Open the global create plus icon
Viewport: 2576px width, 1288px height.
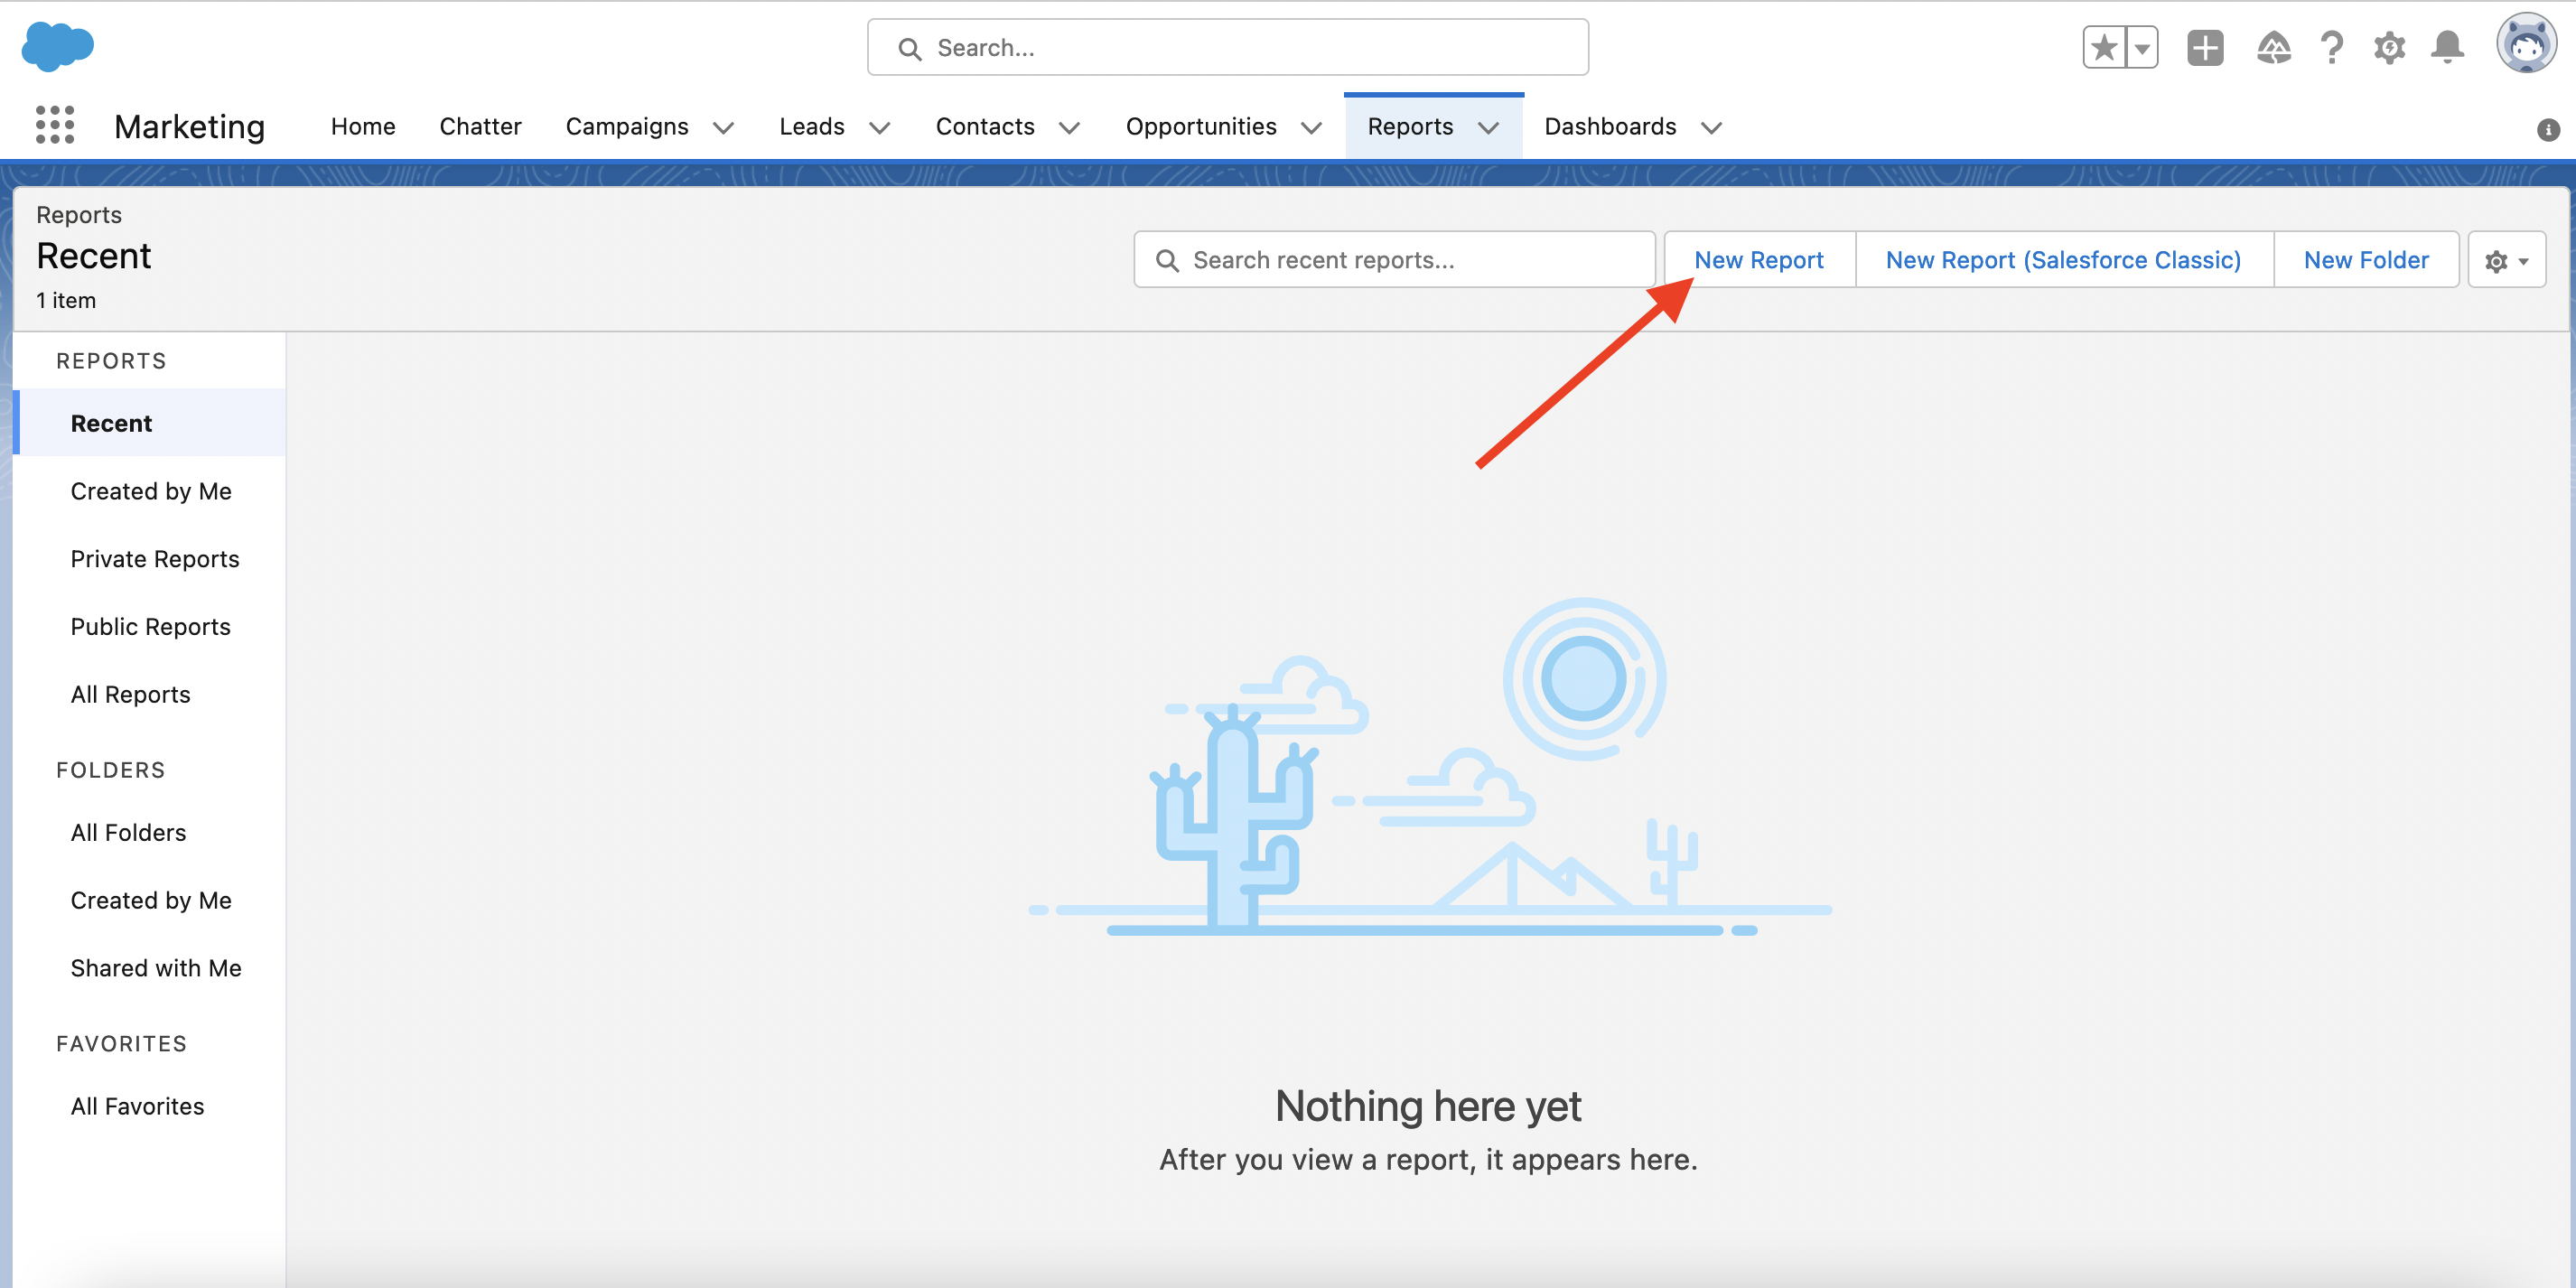tap(2205, 47)
